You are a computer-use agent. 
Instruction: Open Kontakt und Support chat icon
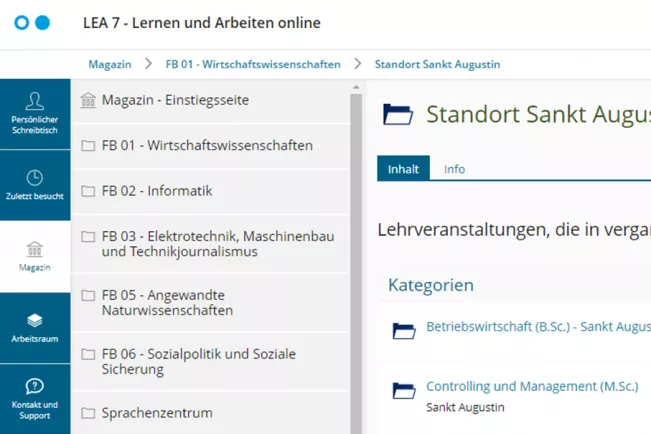pos(35,397)
